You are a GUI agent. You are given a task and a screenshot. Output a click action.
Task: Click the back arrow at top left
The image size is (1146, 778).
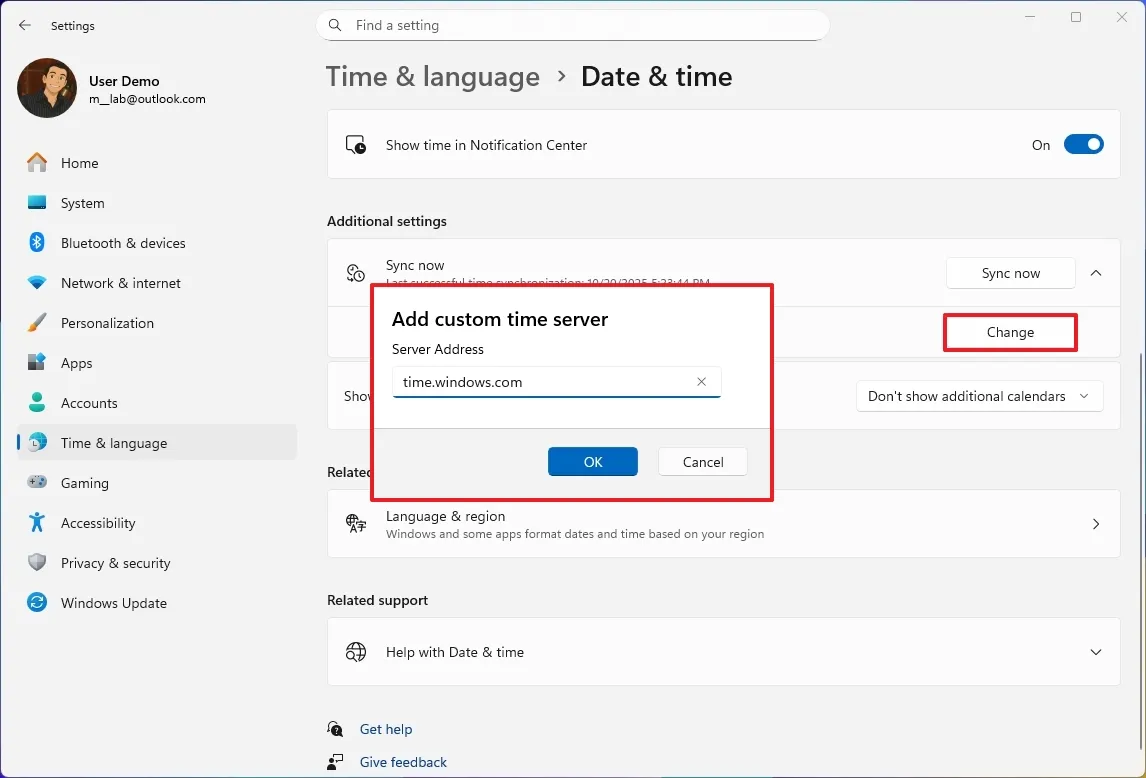pos(24,25)
